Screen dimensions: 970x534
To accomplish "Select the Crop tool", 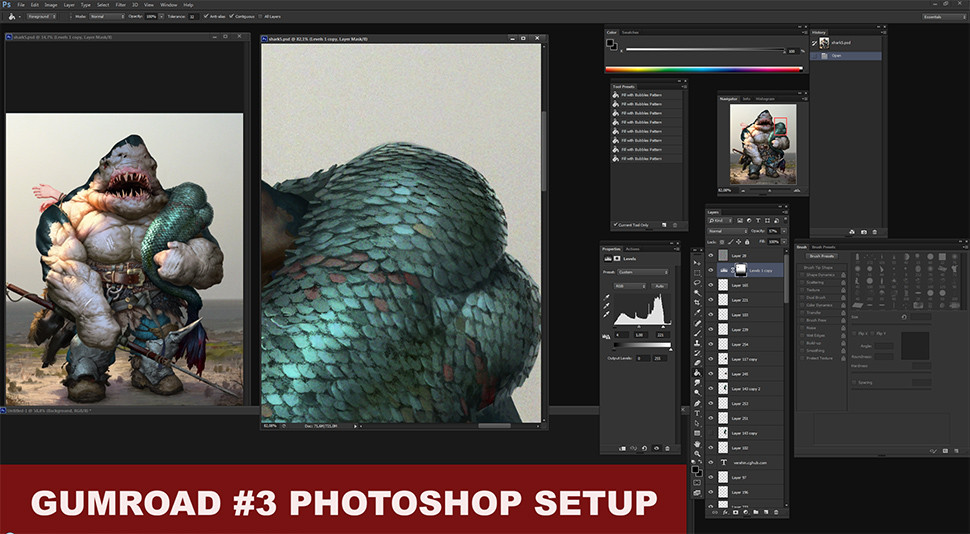I will tap(697, 303).
